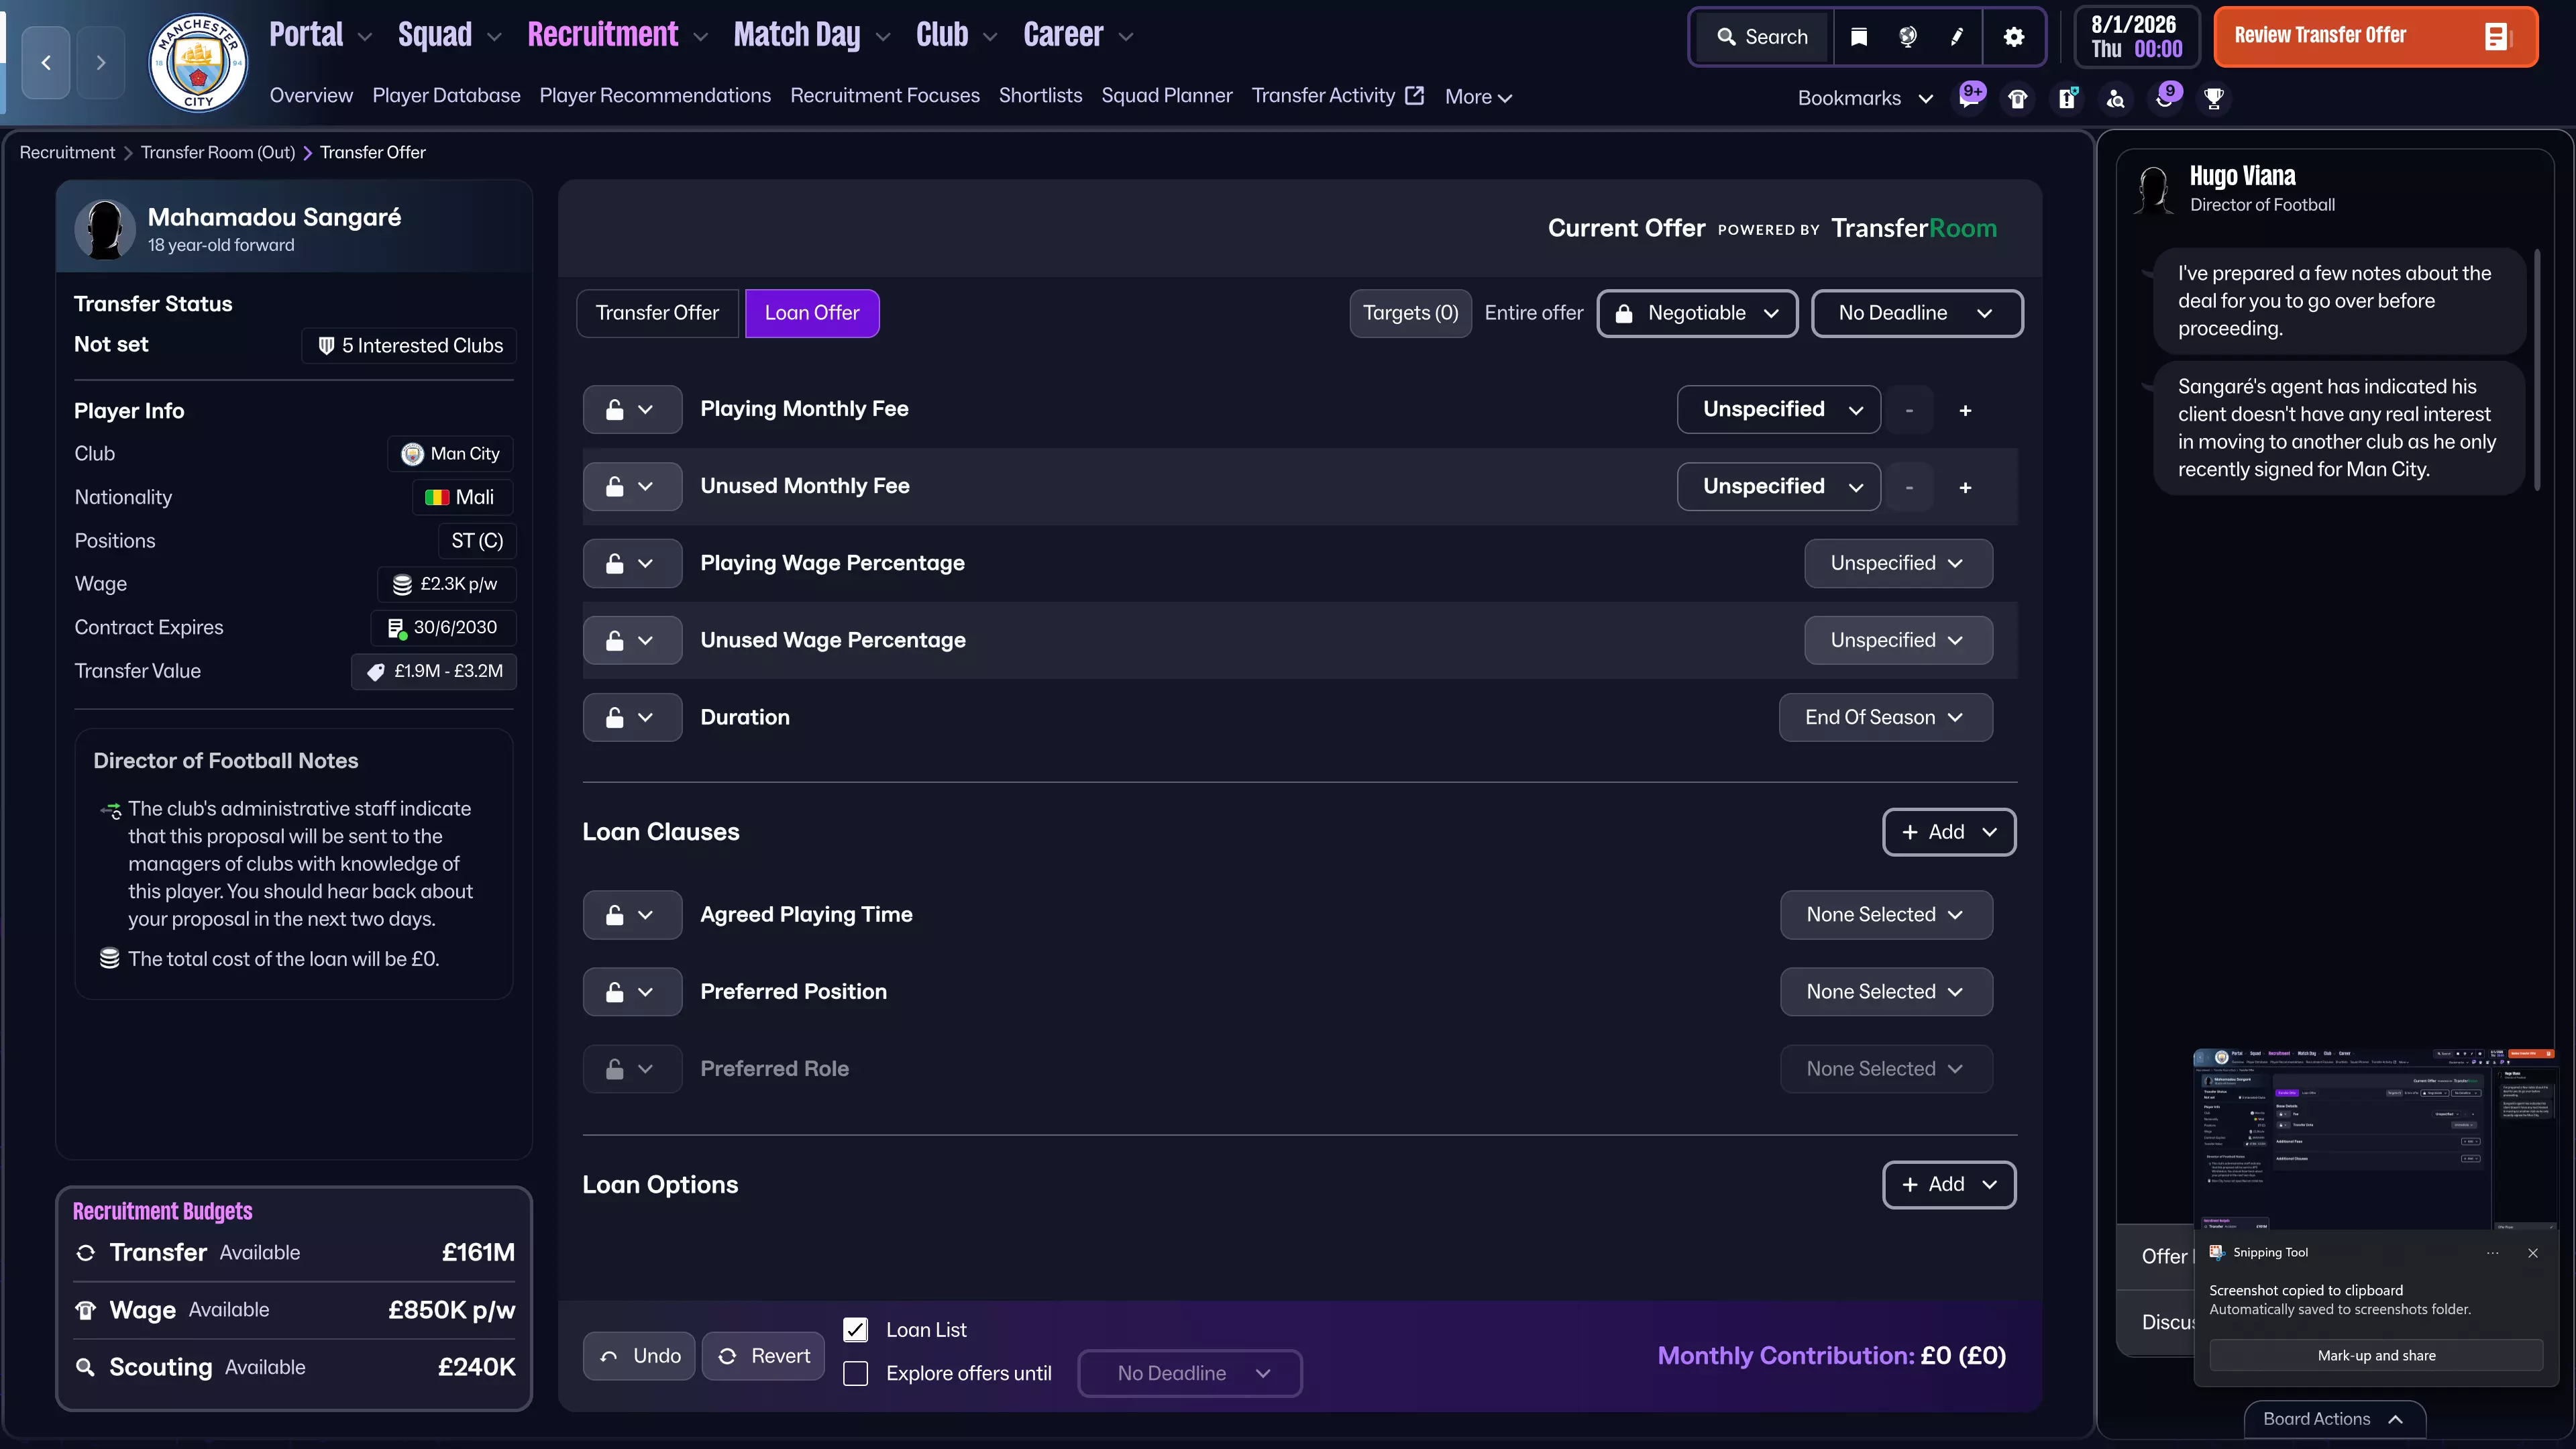The image size is (2576, 1449).
Task: Open inbox messages icon with 9+ badge
Action: click(x=1970, y=98)
